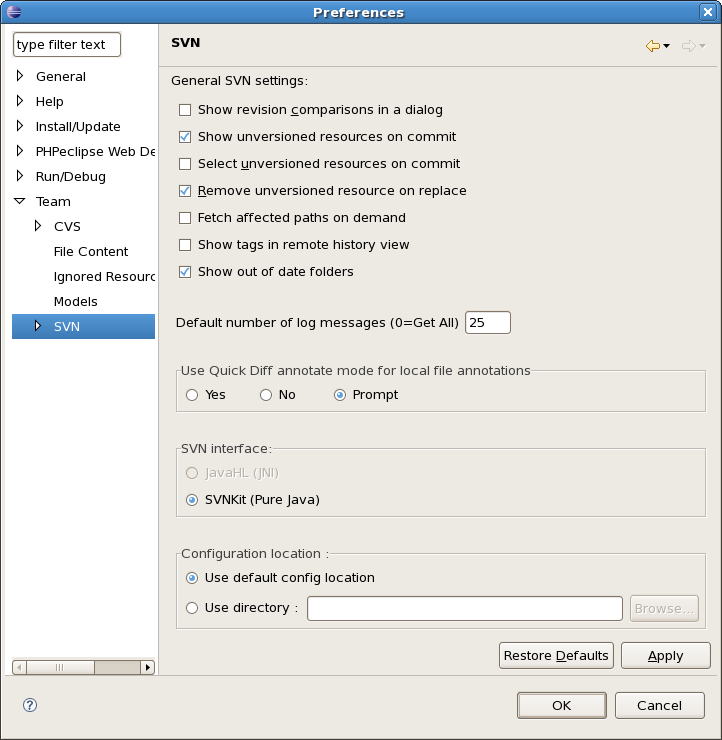Click the Apply button
The width and height of the screenshot is (722, 740).
[x=665, y=656]
